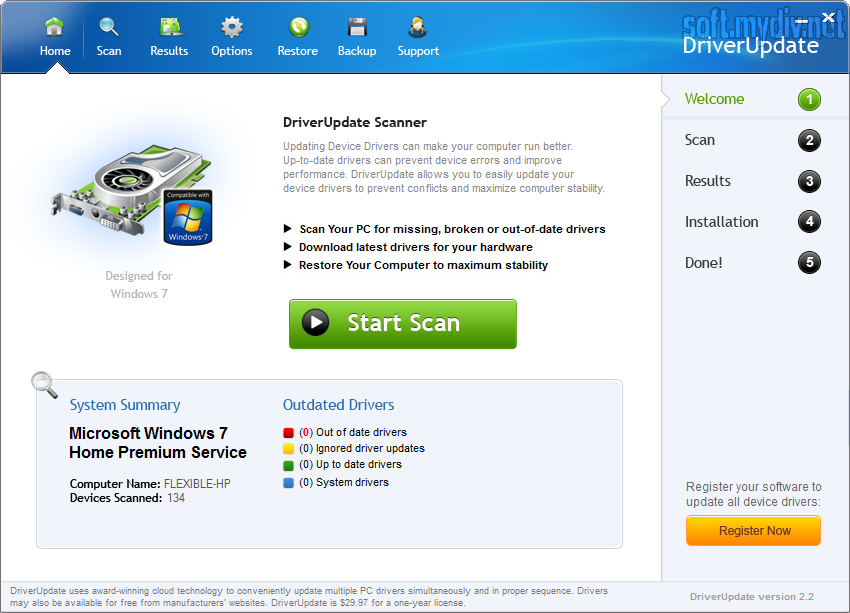Click the black step 4 circle

(x=809, y=222)
